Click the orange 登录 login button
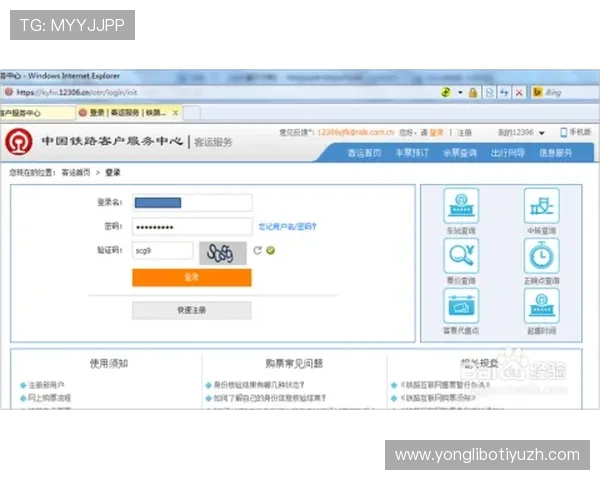This screenshot has height=480, width=600. tap(192, 277)
